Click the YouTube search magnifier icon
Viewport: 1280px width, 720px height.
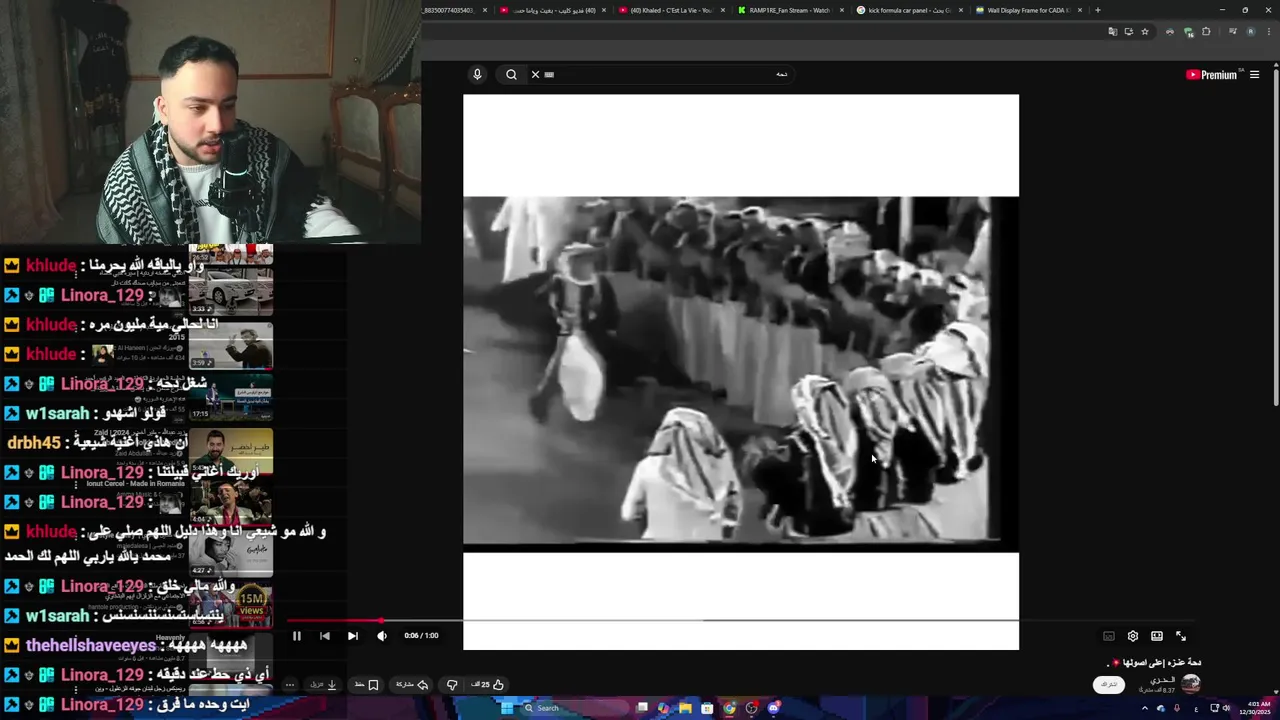point(511,74)
